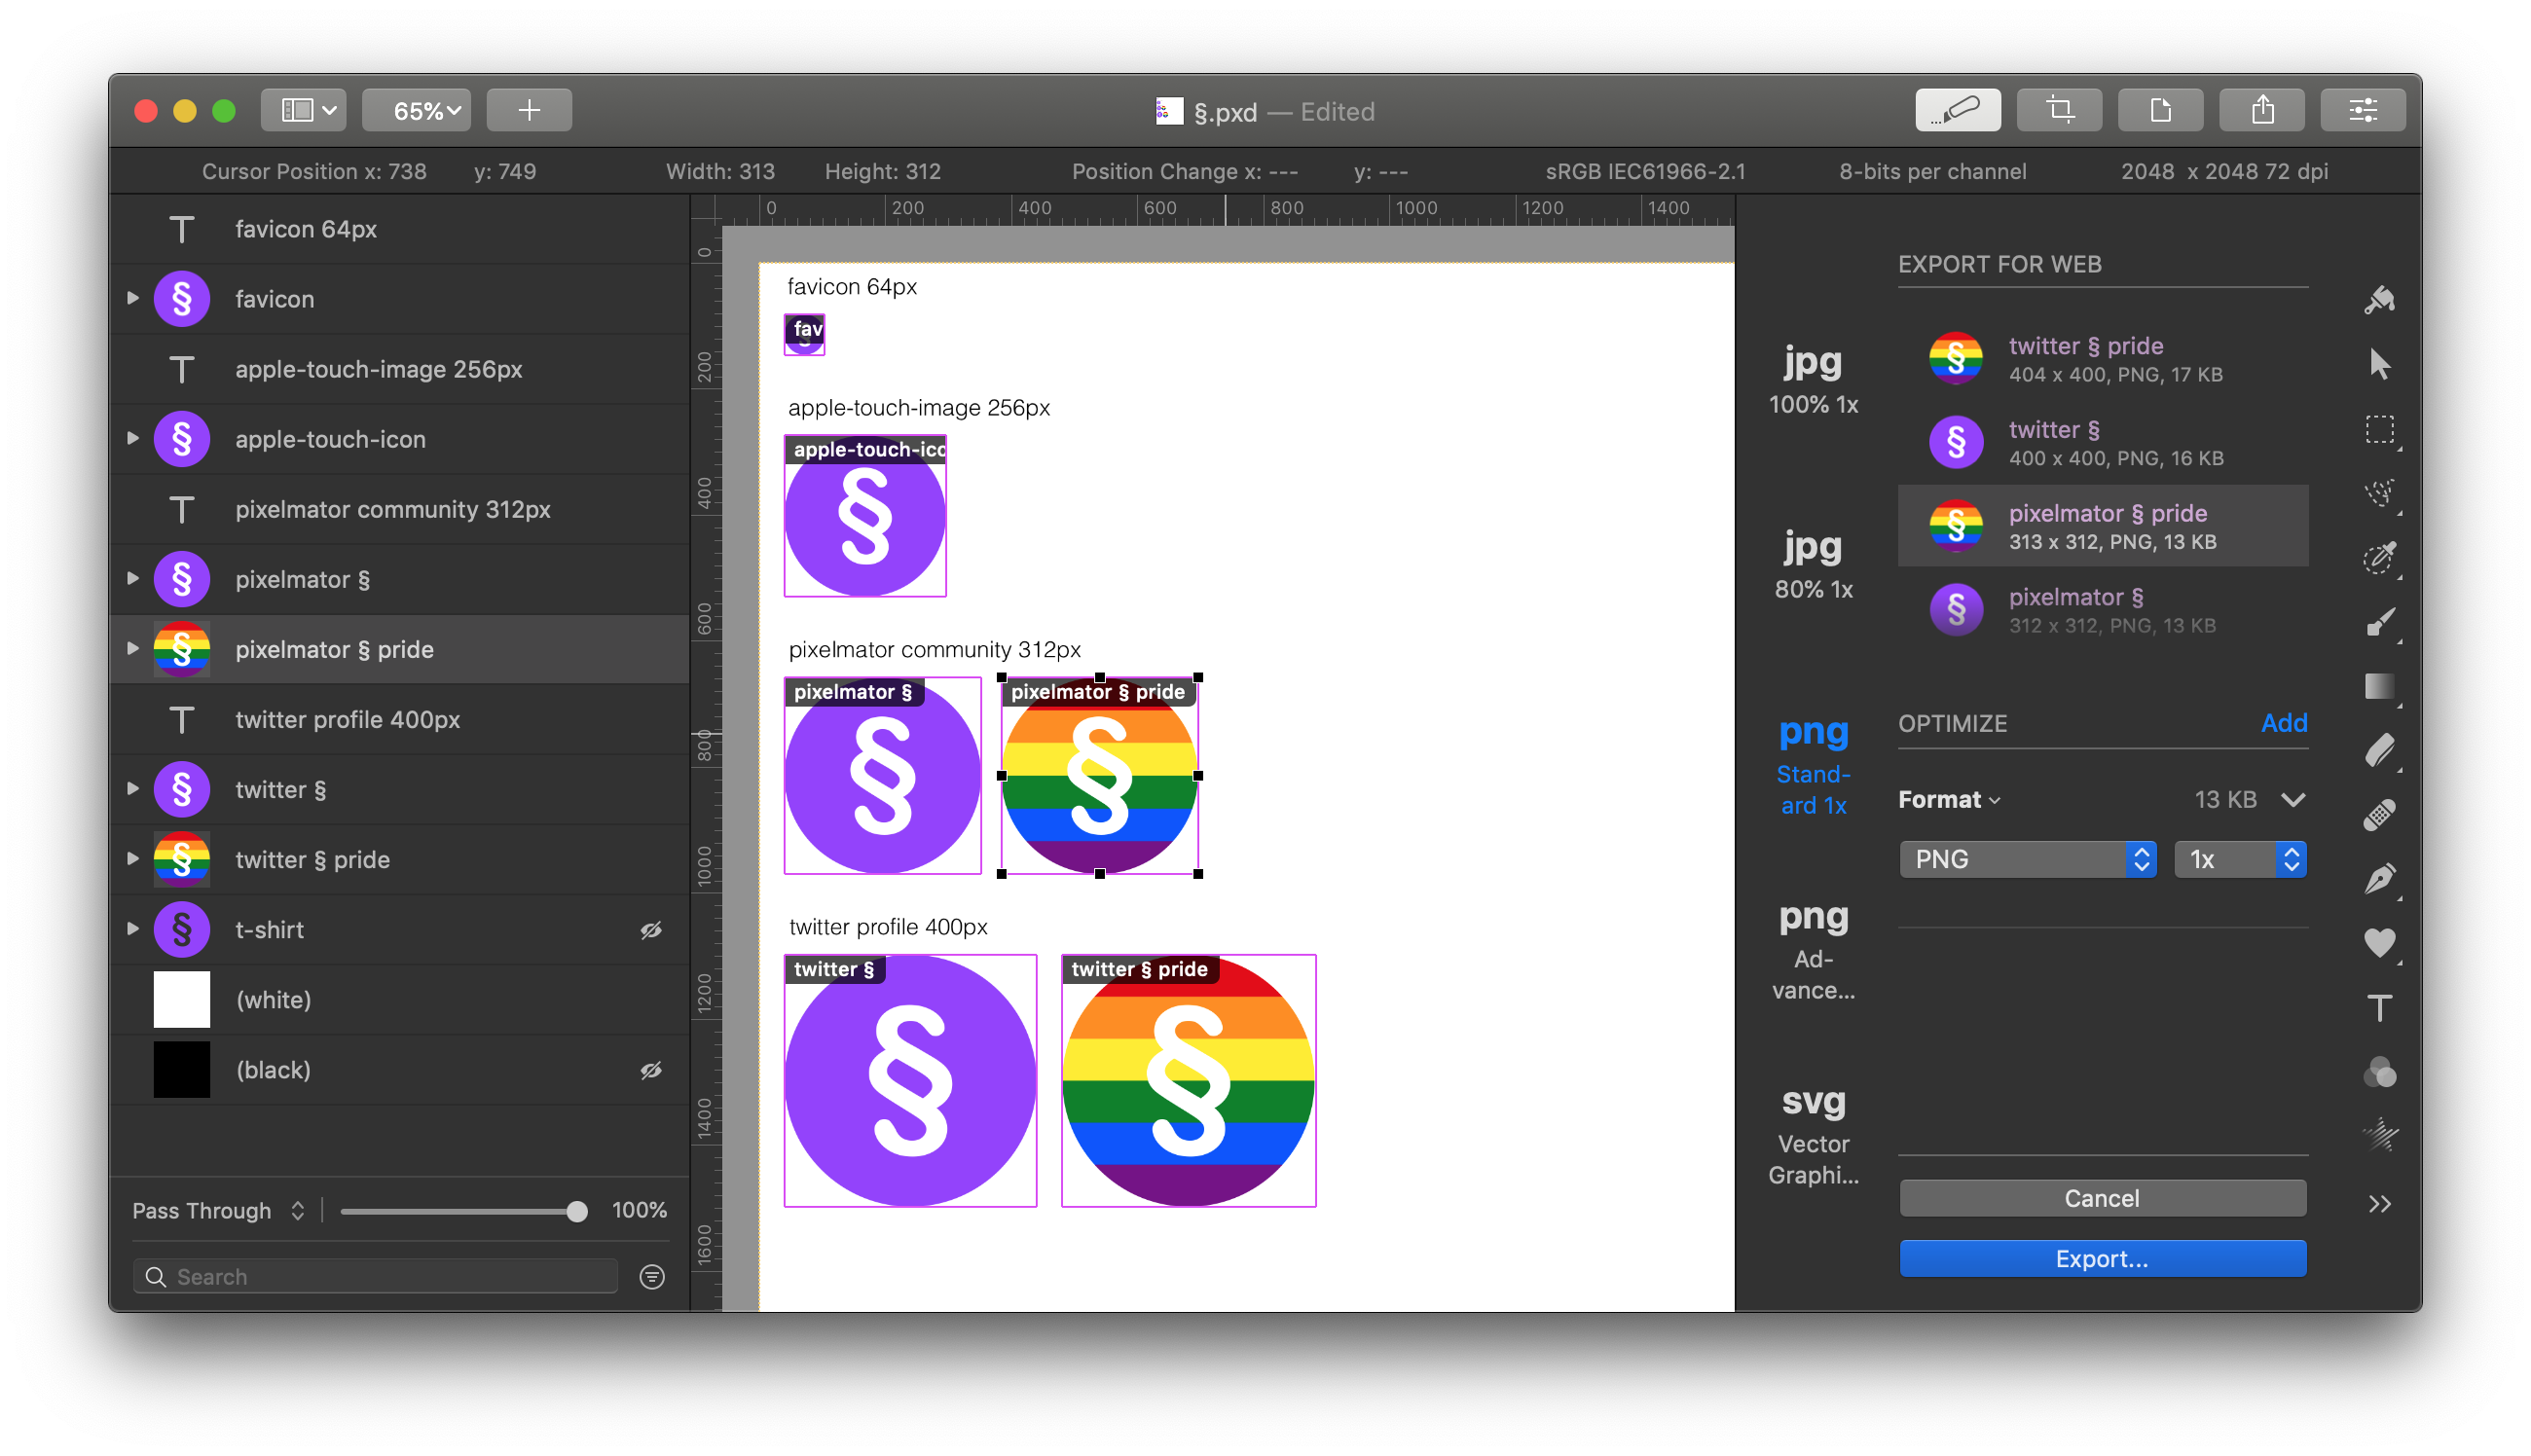The width and height of the screenshot is (2531, 1456).
Task: Select the type/text tool in toolbar
Action: (x=2380, y=1004)
